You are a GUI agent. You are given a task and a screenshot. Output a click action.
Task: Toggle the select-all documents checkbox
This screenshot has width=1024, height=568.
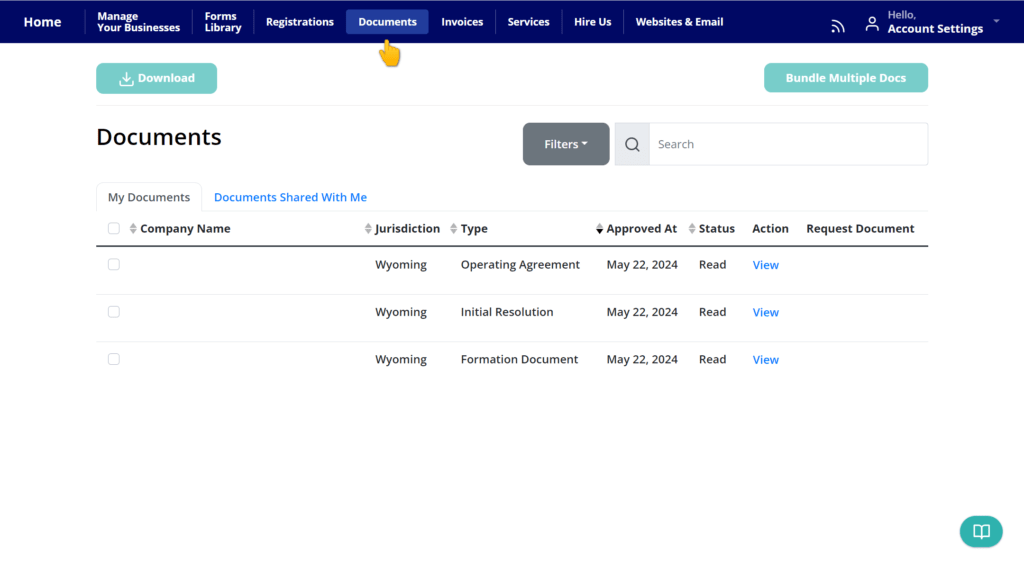tap(114, 229)
